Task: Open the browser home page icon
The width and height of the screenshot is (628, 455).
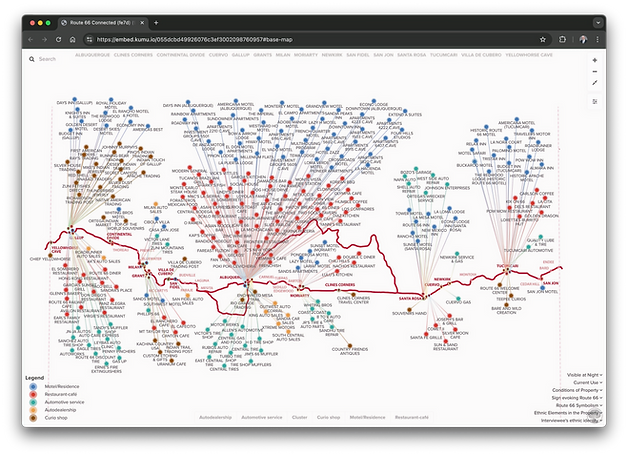Action: (72, 39)
